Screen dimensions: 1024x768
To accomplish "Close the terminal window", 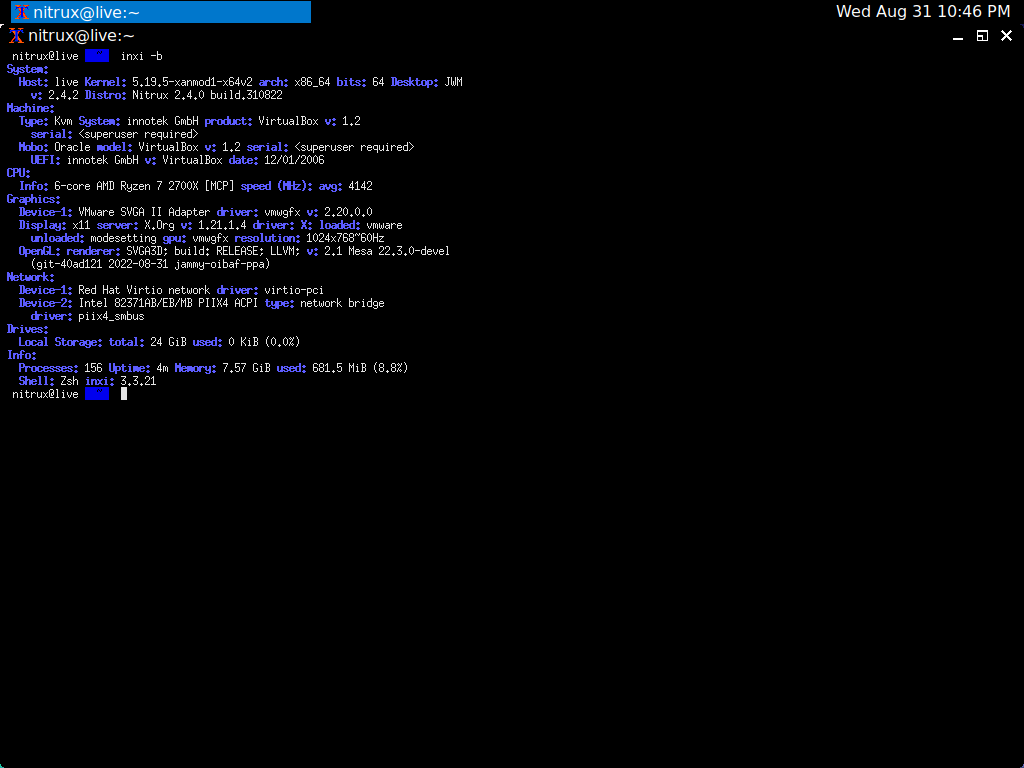I will click(x=1006, y=36).
